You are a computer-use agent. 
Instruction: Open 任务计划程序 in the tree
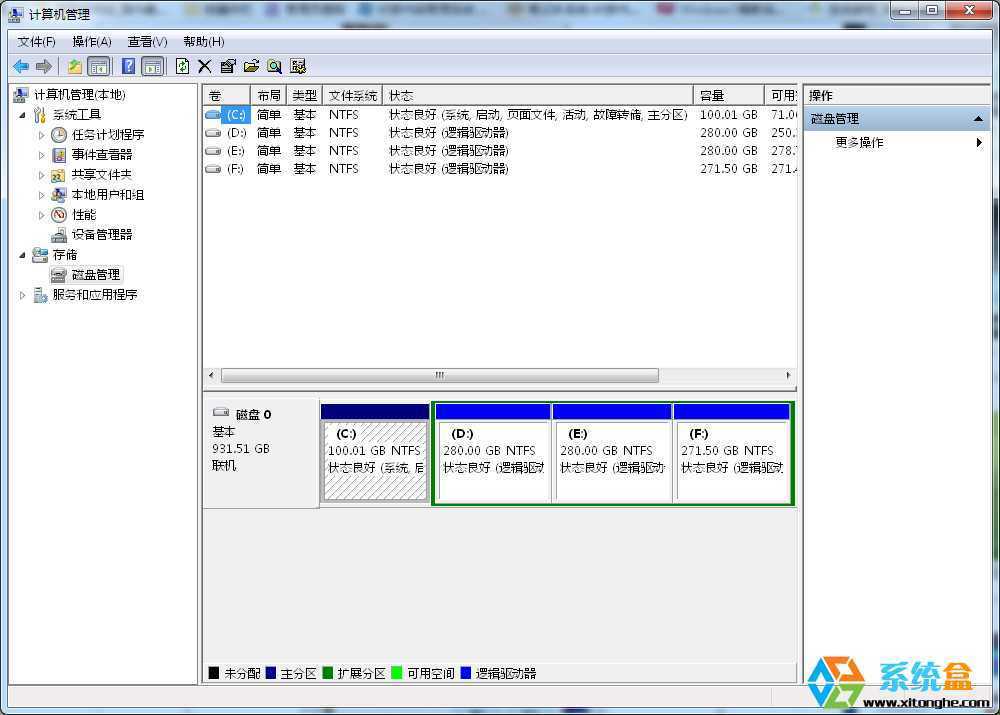[x=108, y=135]
